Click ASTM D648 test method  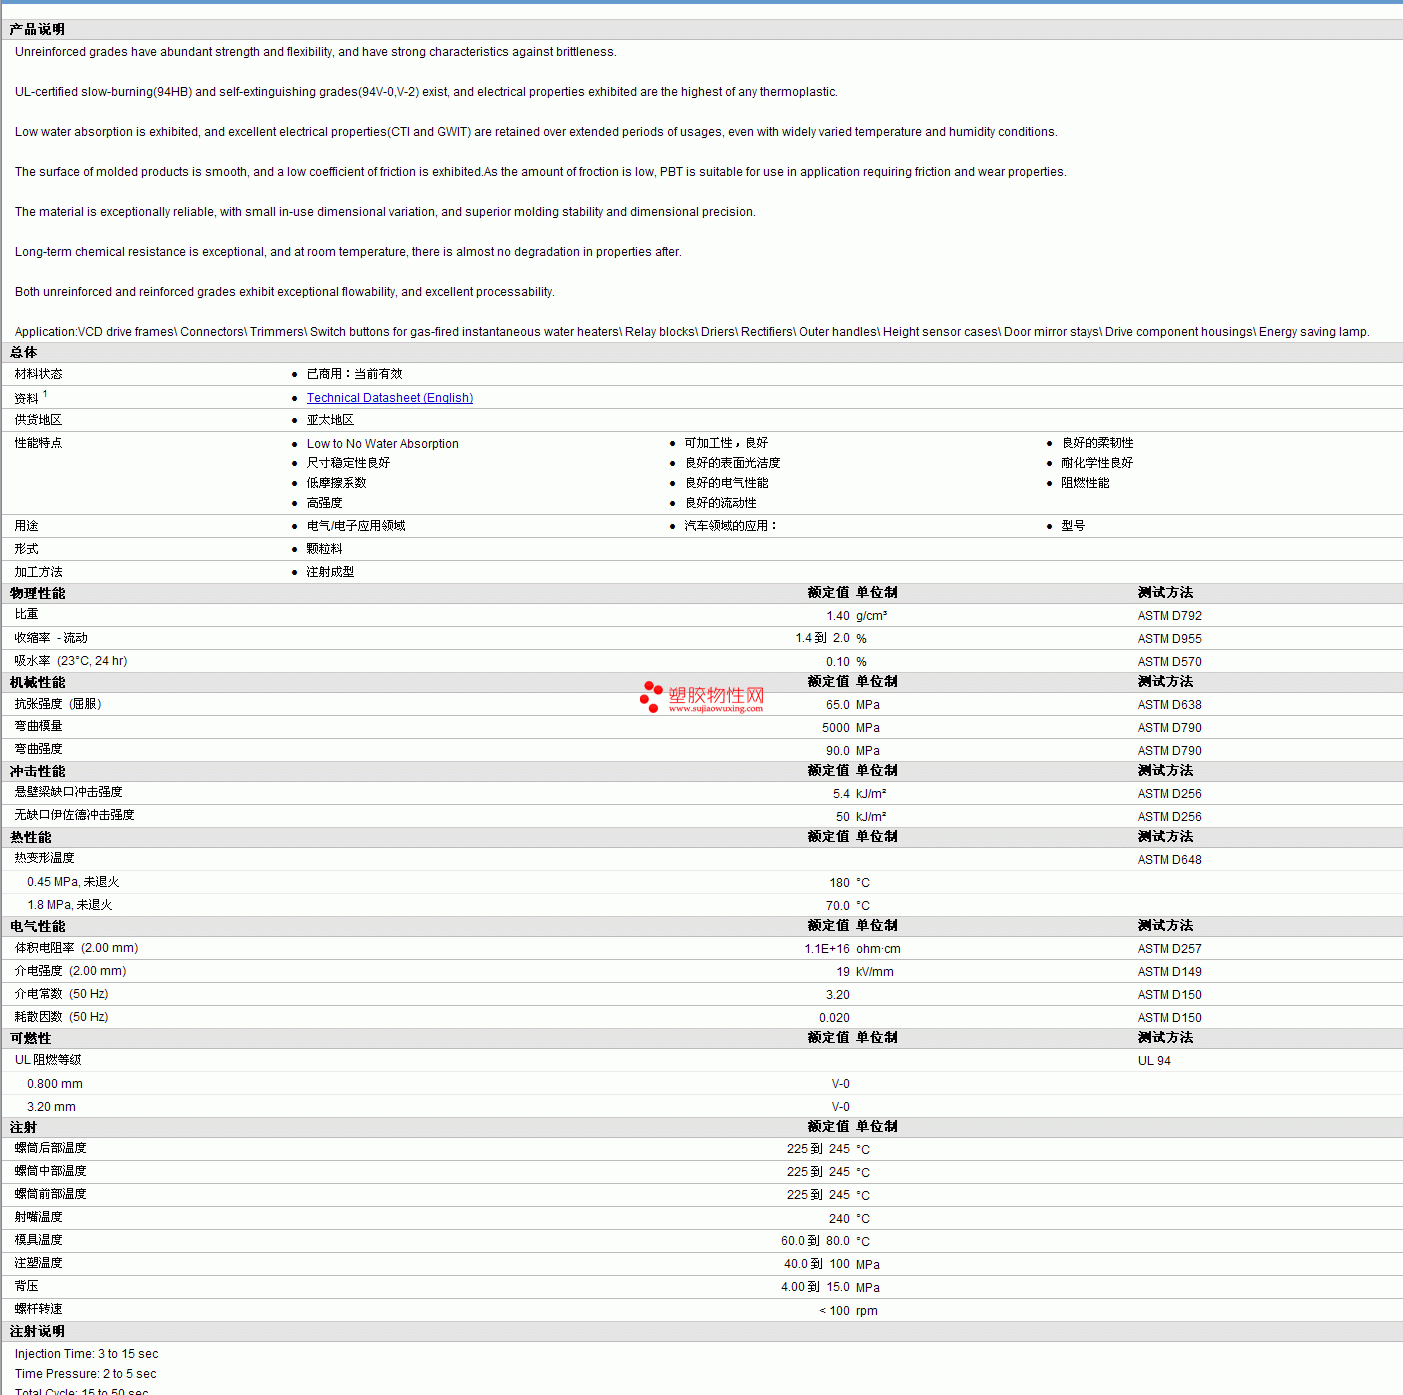(x=1169, y=860)
